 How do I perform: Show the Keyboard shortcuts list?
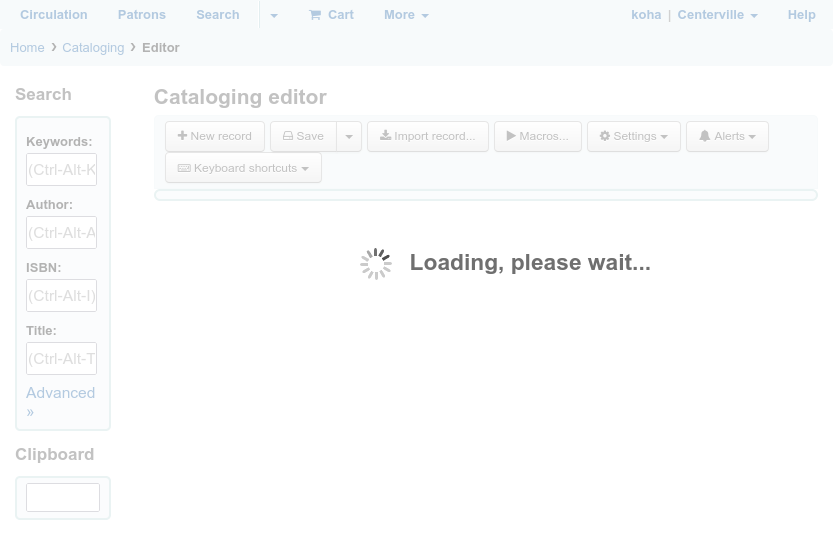pos(243,168)
